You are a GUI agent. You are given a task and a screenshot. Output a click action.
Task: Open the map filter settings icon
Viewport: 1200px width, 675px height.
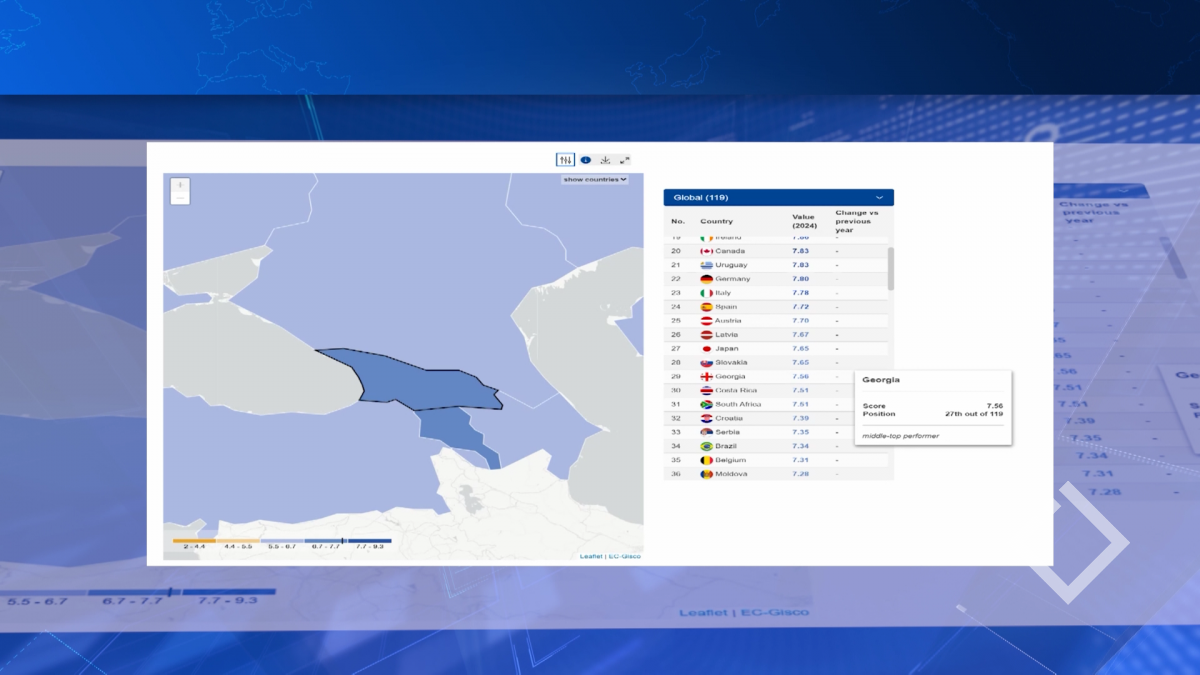pos(566,160)
